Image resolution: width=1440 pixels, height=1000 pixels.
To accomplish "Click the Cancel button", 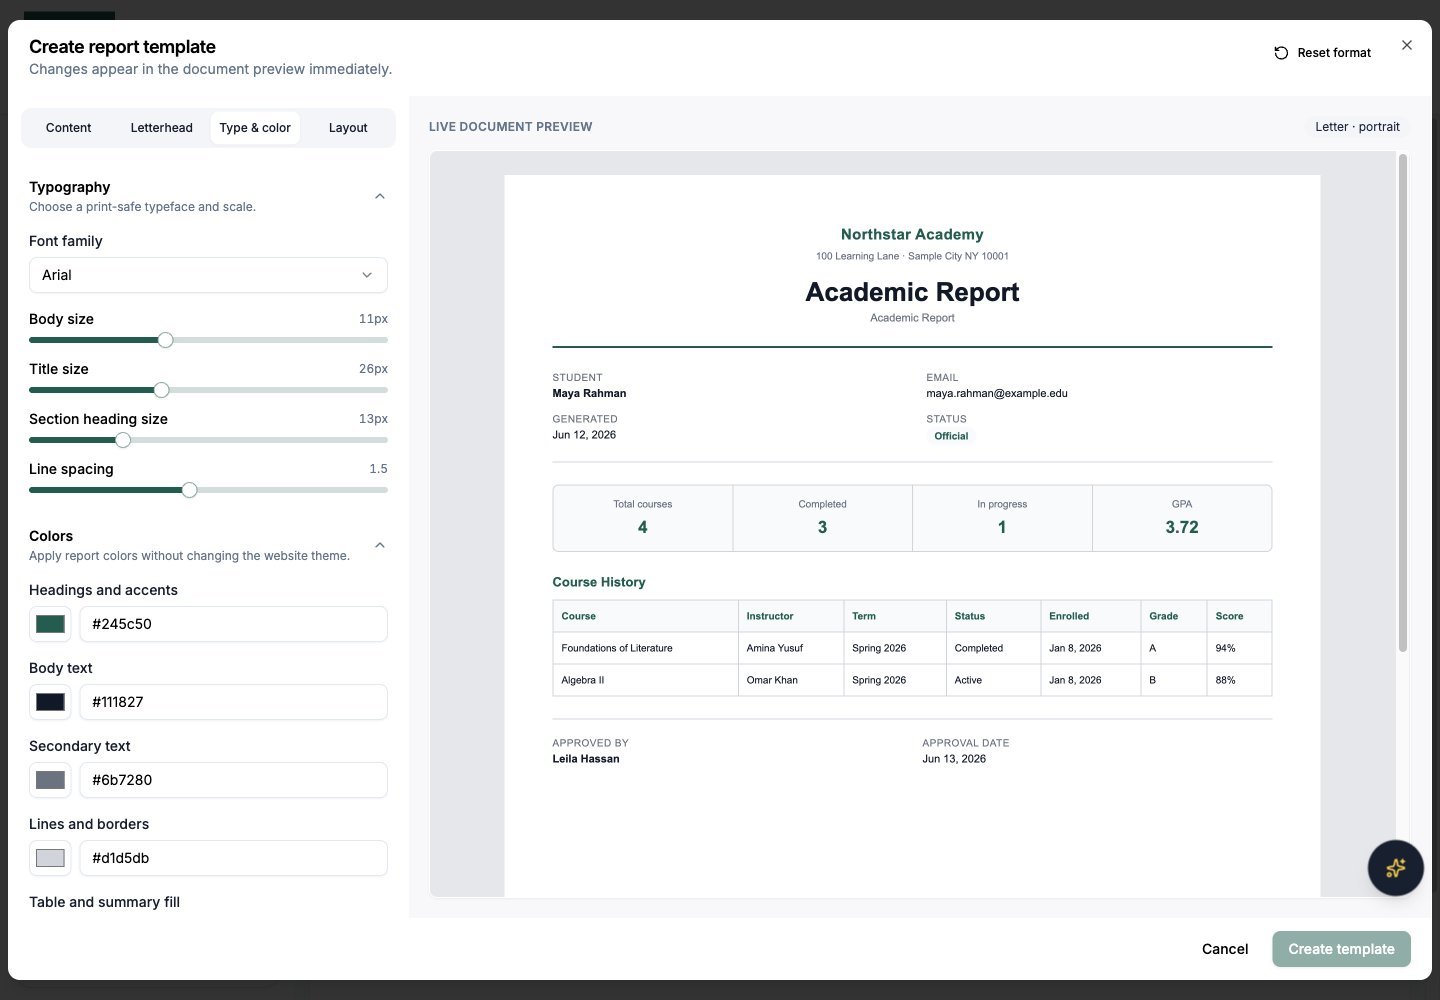I will click(x=1225, y=949).
